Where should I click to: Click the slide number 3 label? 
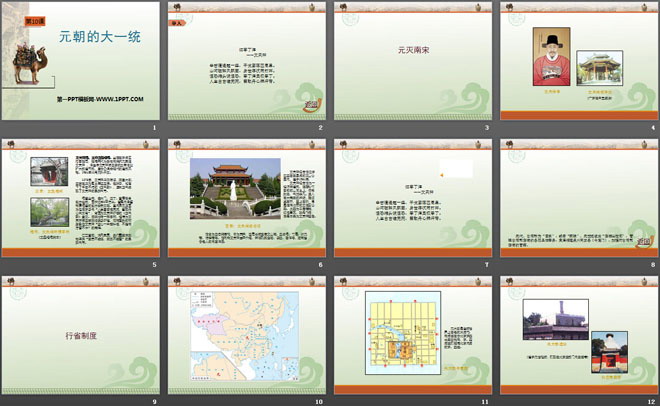(x=487, y=127)
